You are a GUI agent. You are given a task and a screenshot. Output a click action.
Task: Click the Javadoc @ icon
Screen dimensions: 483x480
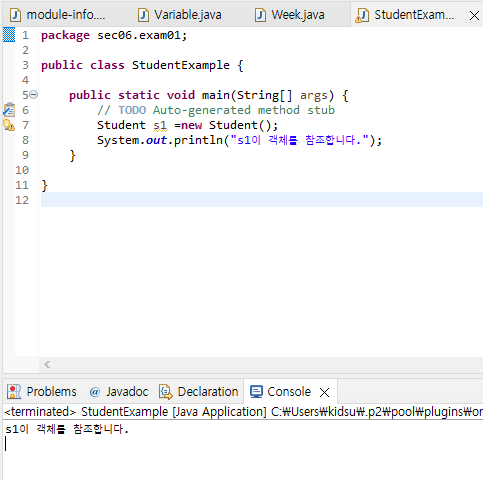click(x=95, y=392)
